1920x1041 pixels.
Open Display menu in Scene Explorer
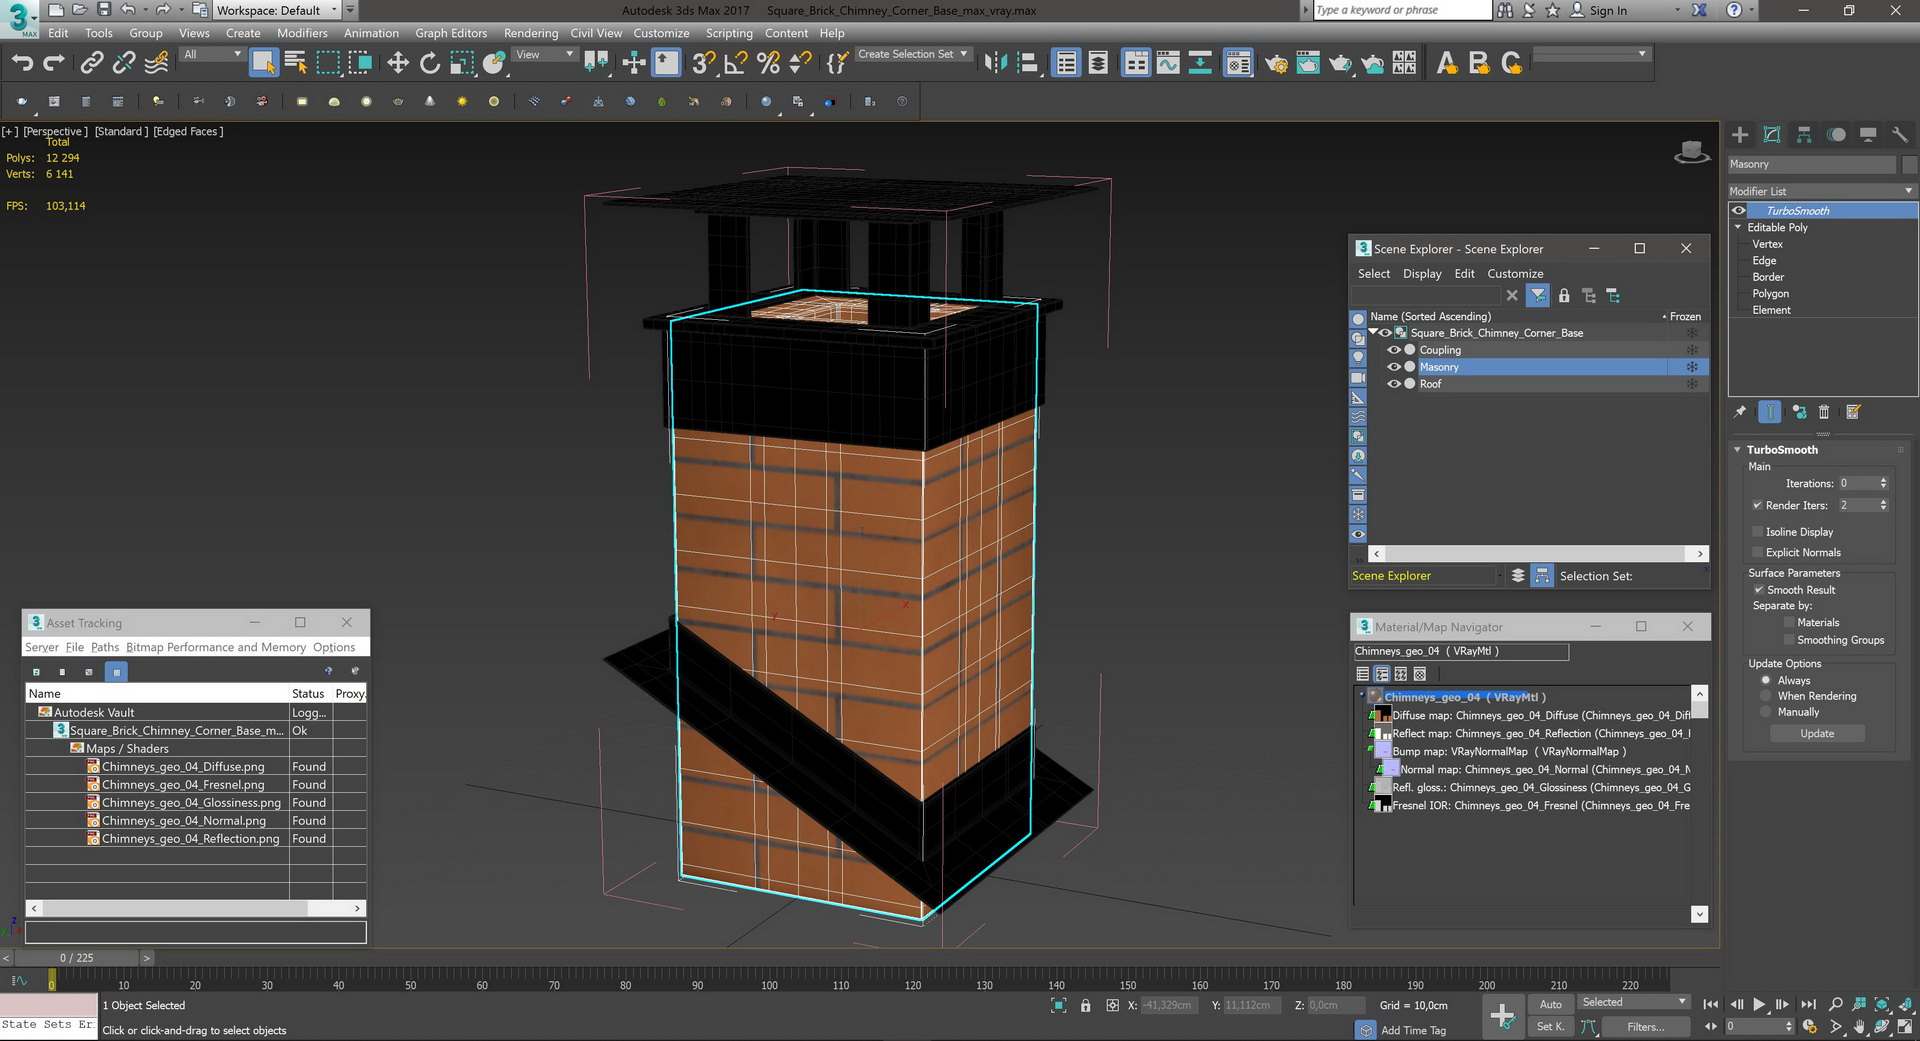[x=1422, y=273]
